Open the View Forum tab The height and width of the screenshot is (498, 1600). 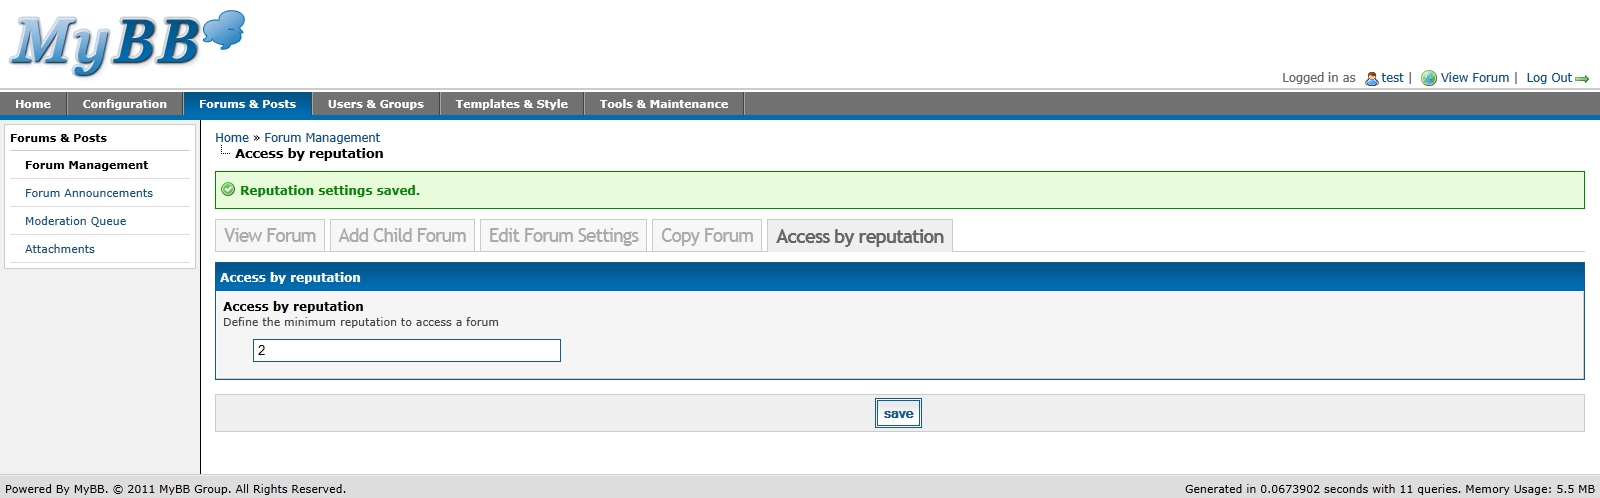(270, 236)
